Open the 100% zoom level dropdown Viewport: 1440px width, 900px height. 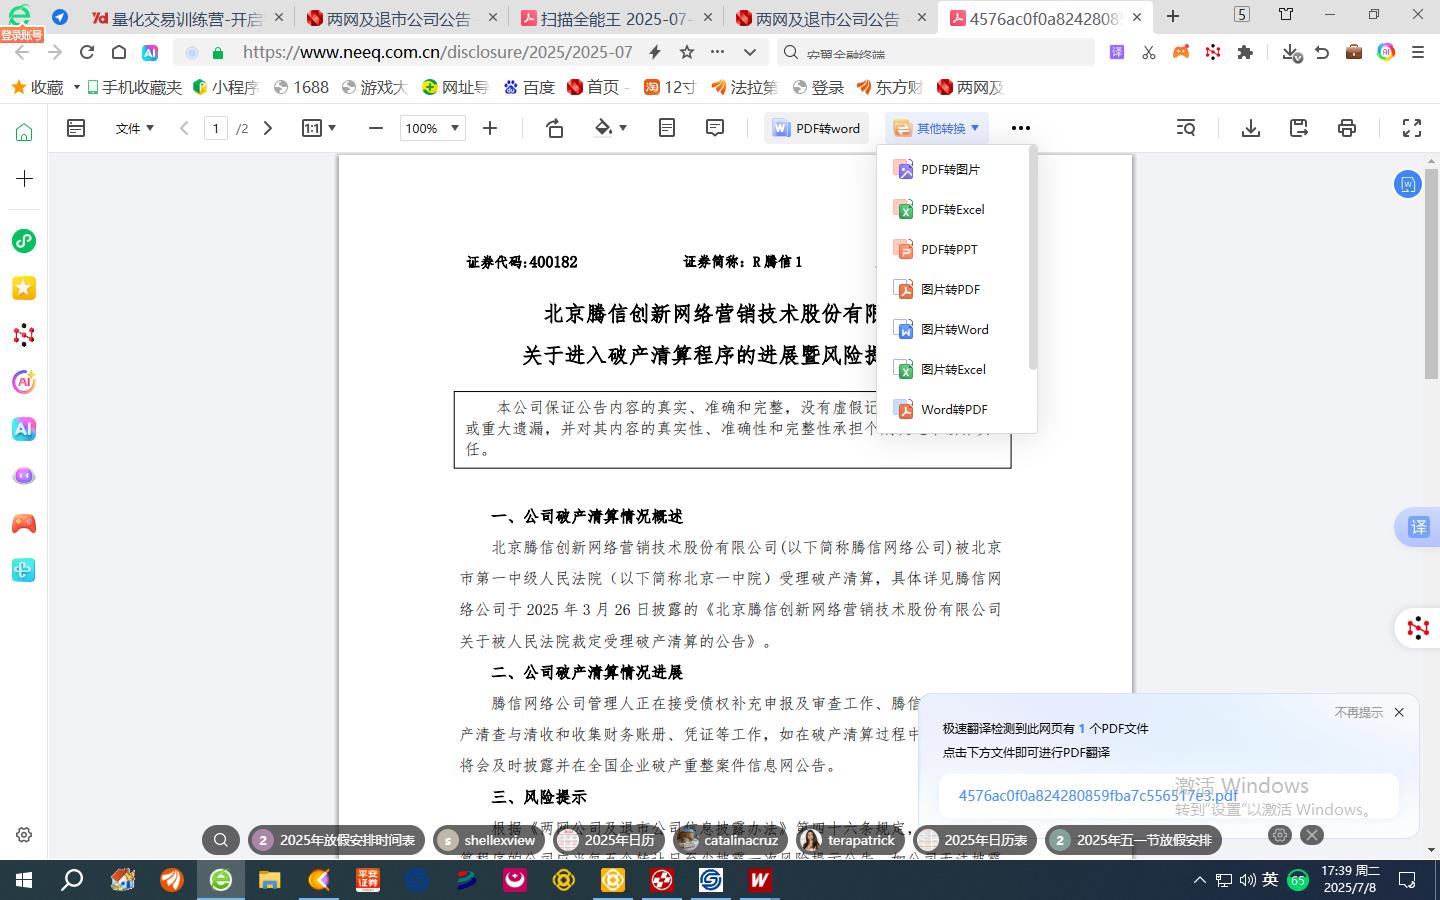[x=433, y=128]
